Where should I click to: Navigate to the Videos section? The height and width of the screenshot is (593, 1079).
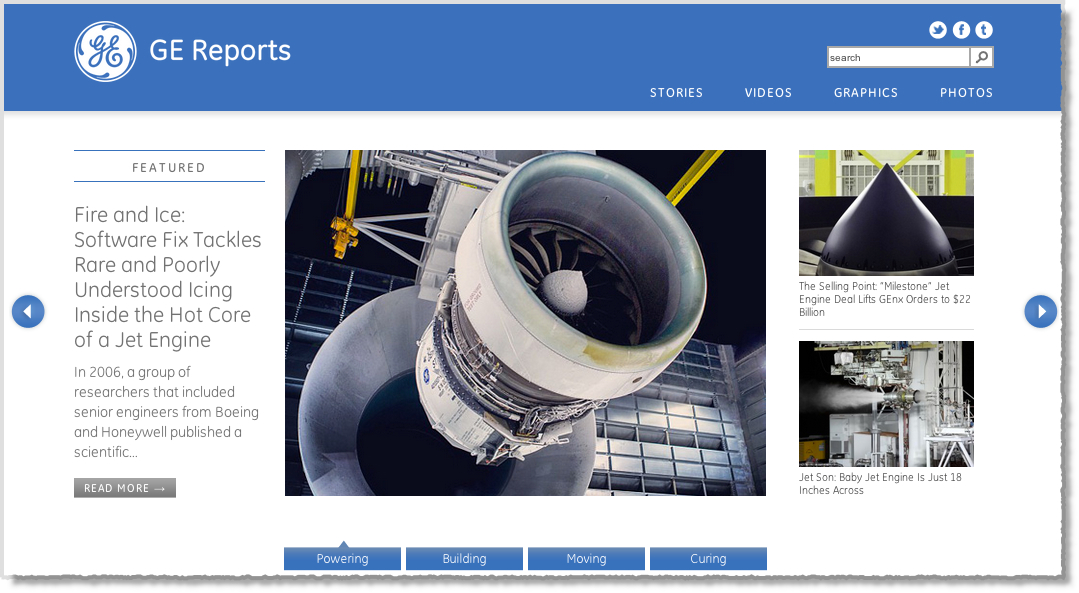click(768, 93)
